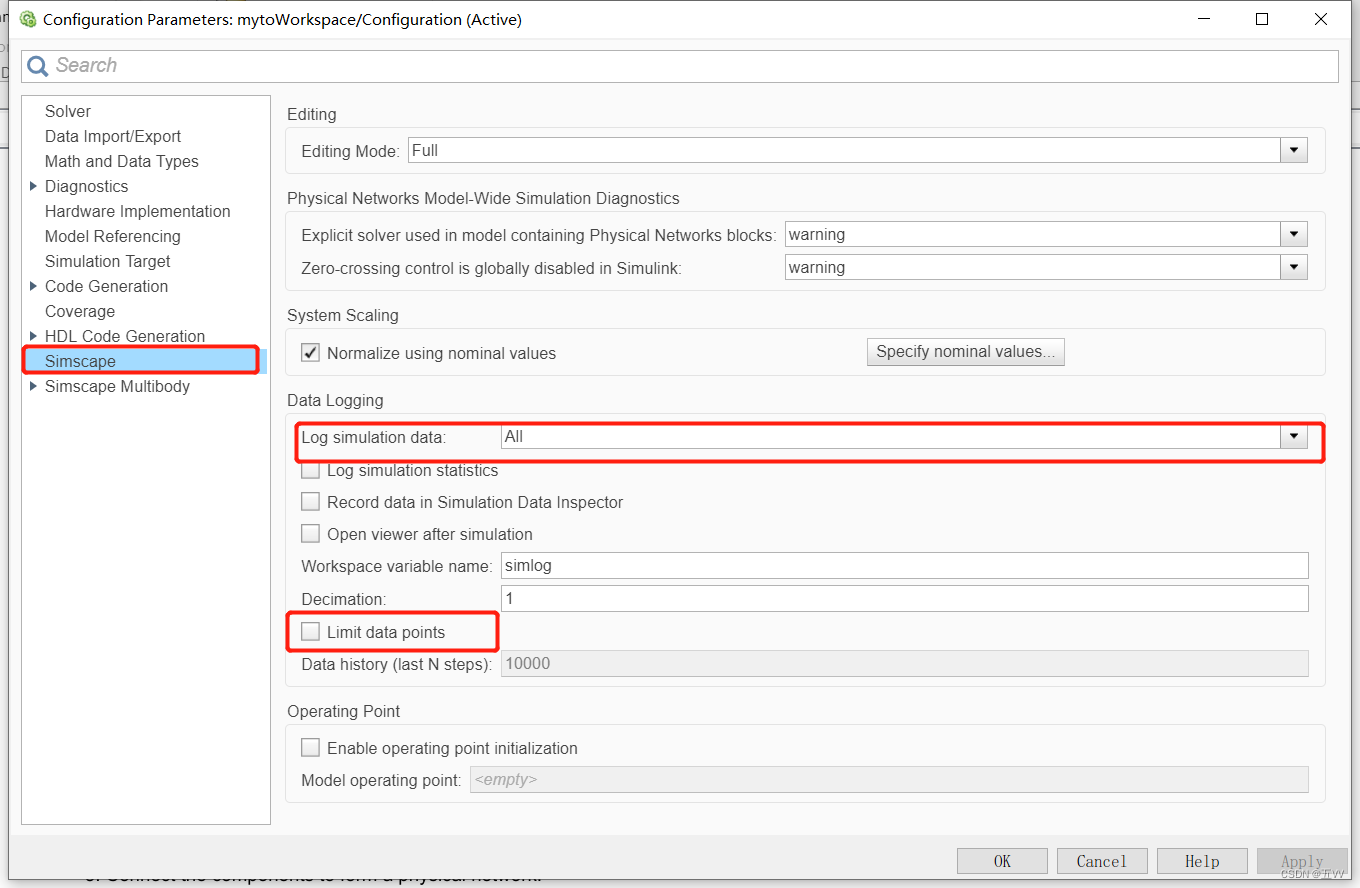This screenshot has width=1360, height=888.
Task: Open the Hardware Implementation pane
Action: (x=138, y=211)
